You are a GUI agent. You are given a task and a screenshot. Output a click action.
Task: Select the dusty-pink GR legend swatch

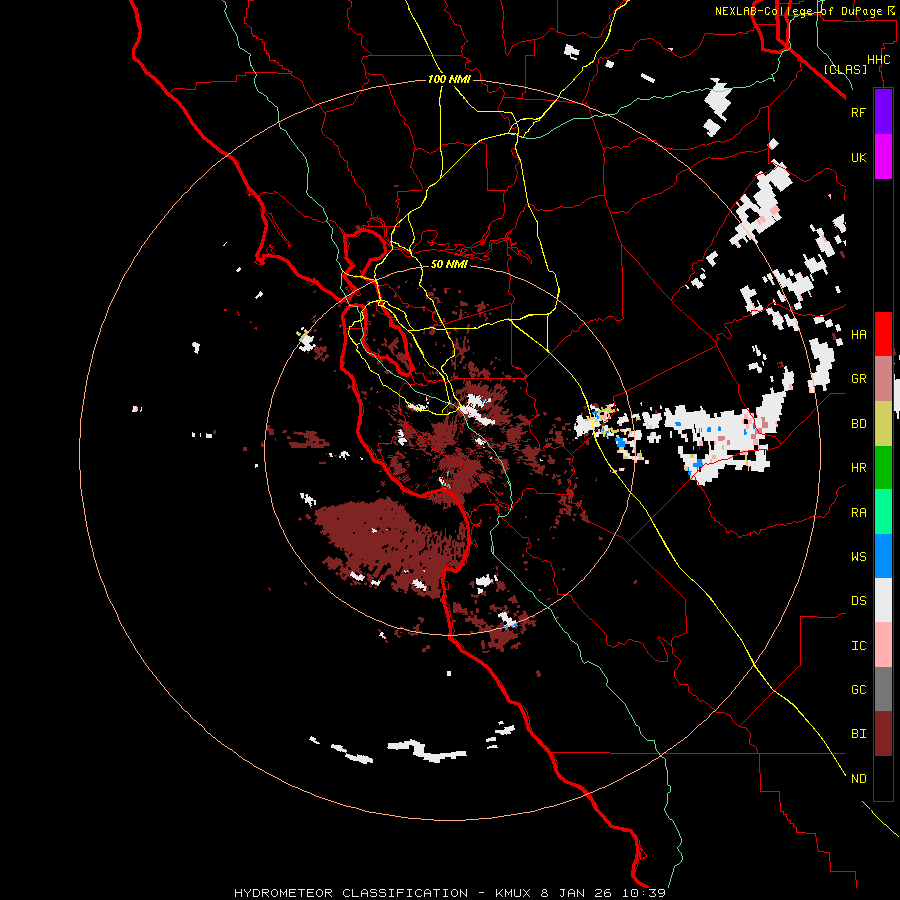pos(883,379)
